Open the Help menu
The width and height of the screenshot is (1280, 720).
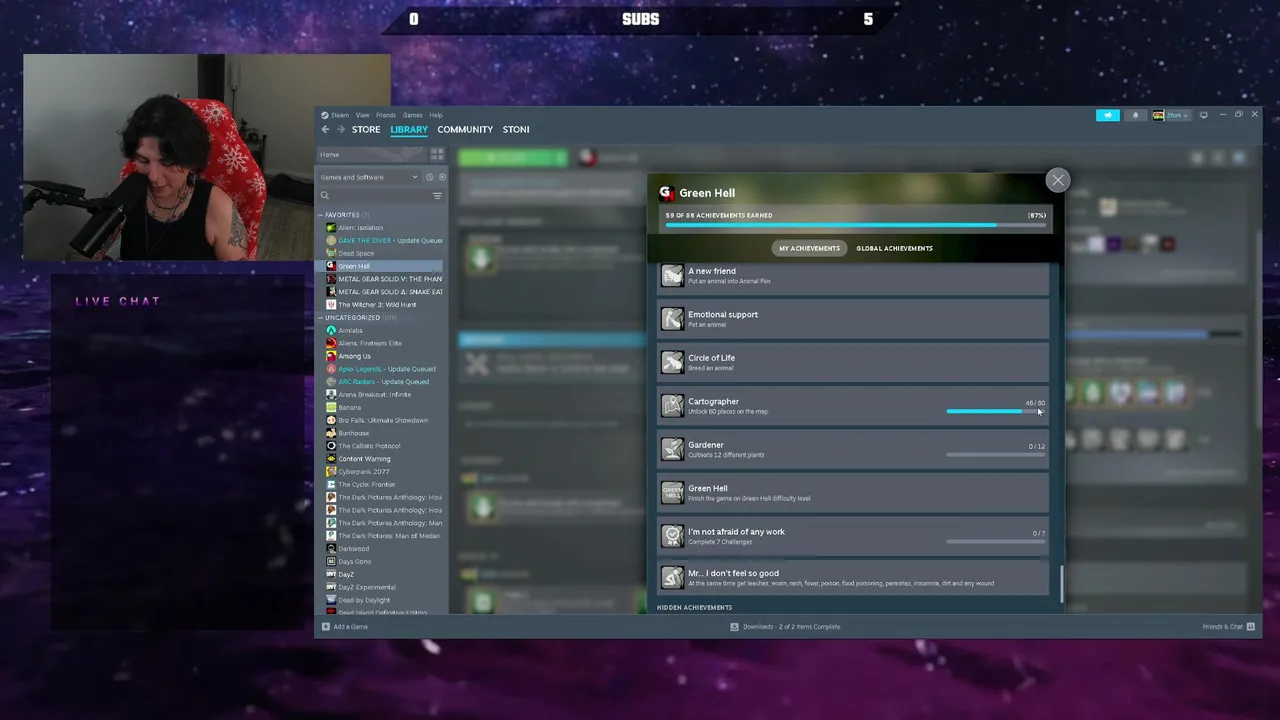(436, 115)
